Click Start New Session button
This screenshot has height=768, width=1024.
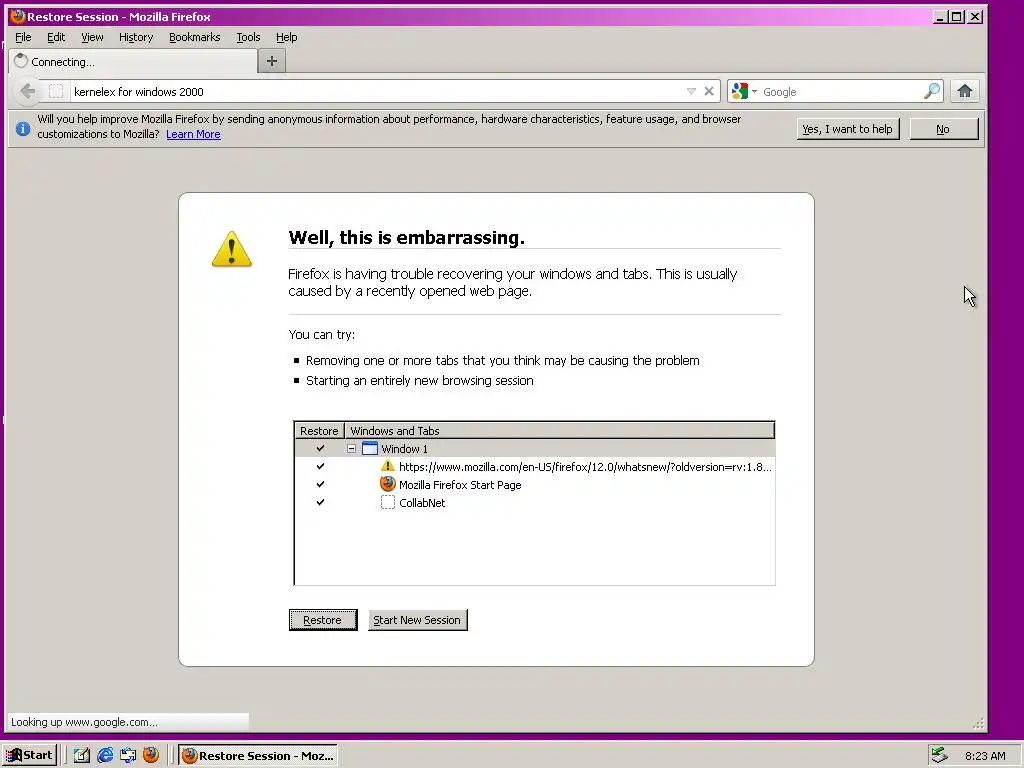pyautogui.click(x=417, y=620)
